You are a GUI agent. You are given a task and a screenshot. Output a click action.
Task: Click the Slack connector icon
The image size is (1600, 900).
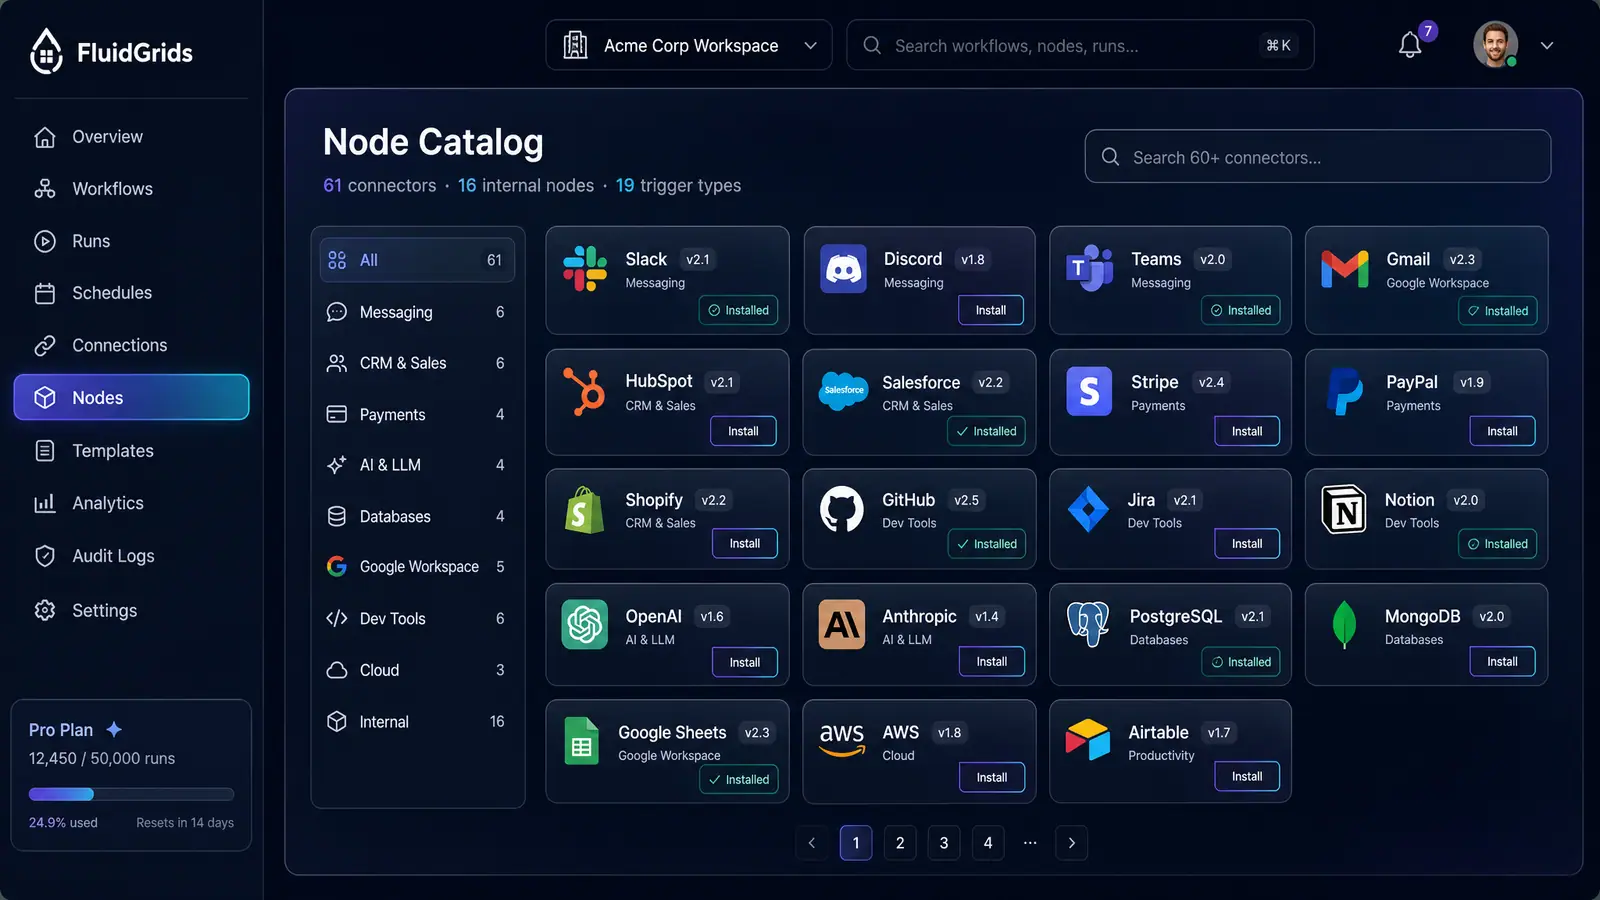585,269
